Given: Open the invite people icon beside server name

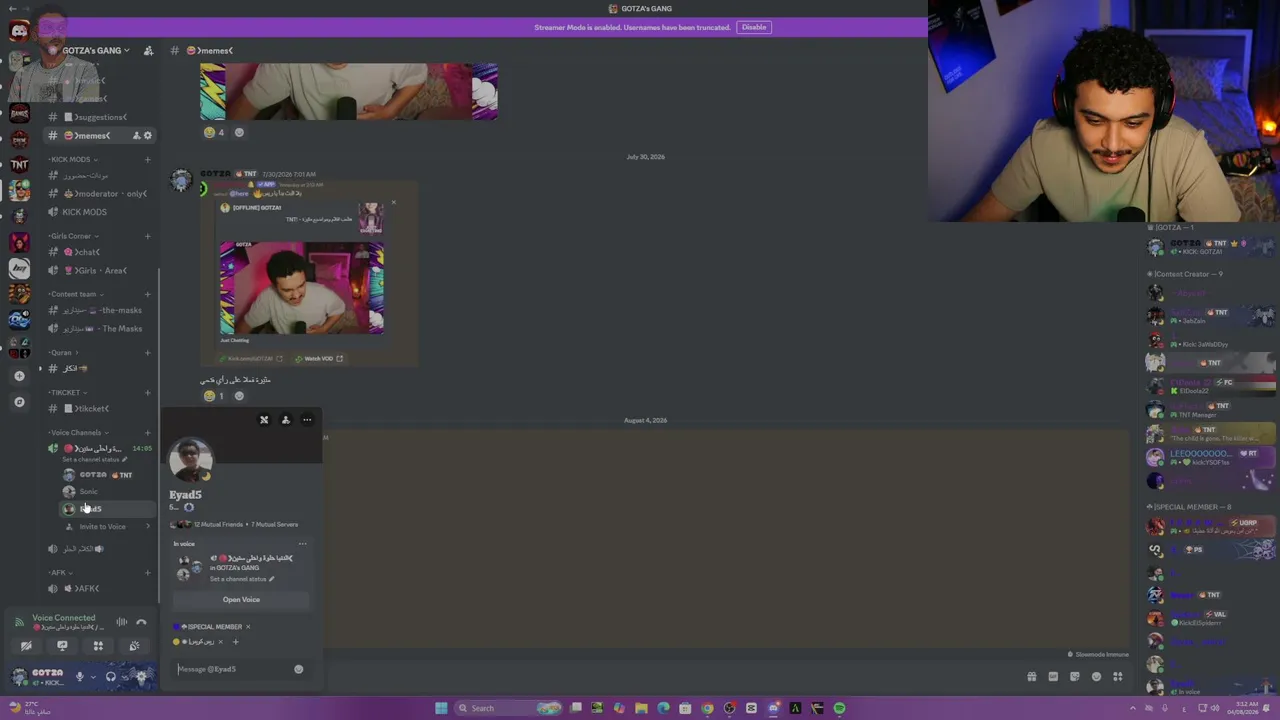Looking at the screenshot, I should [148, 50].
